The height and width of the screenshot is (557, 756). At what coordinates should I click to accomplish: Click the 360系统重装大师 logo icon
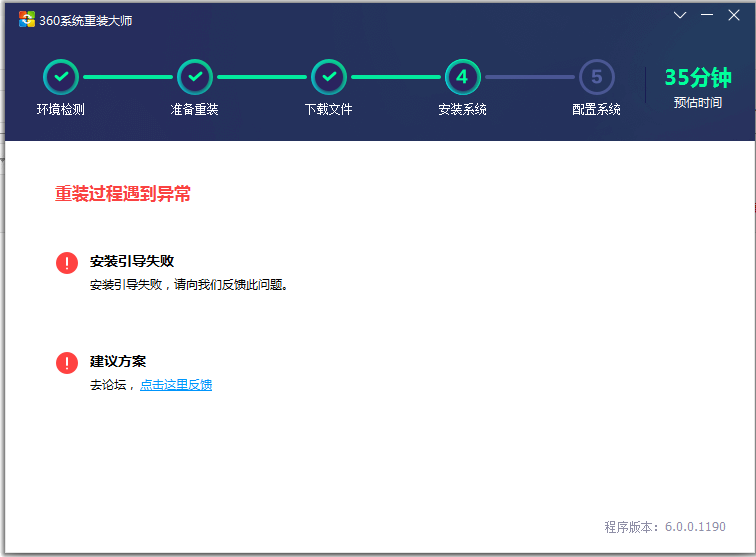pyautogui.click(x=27, y=19)
